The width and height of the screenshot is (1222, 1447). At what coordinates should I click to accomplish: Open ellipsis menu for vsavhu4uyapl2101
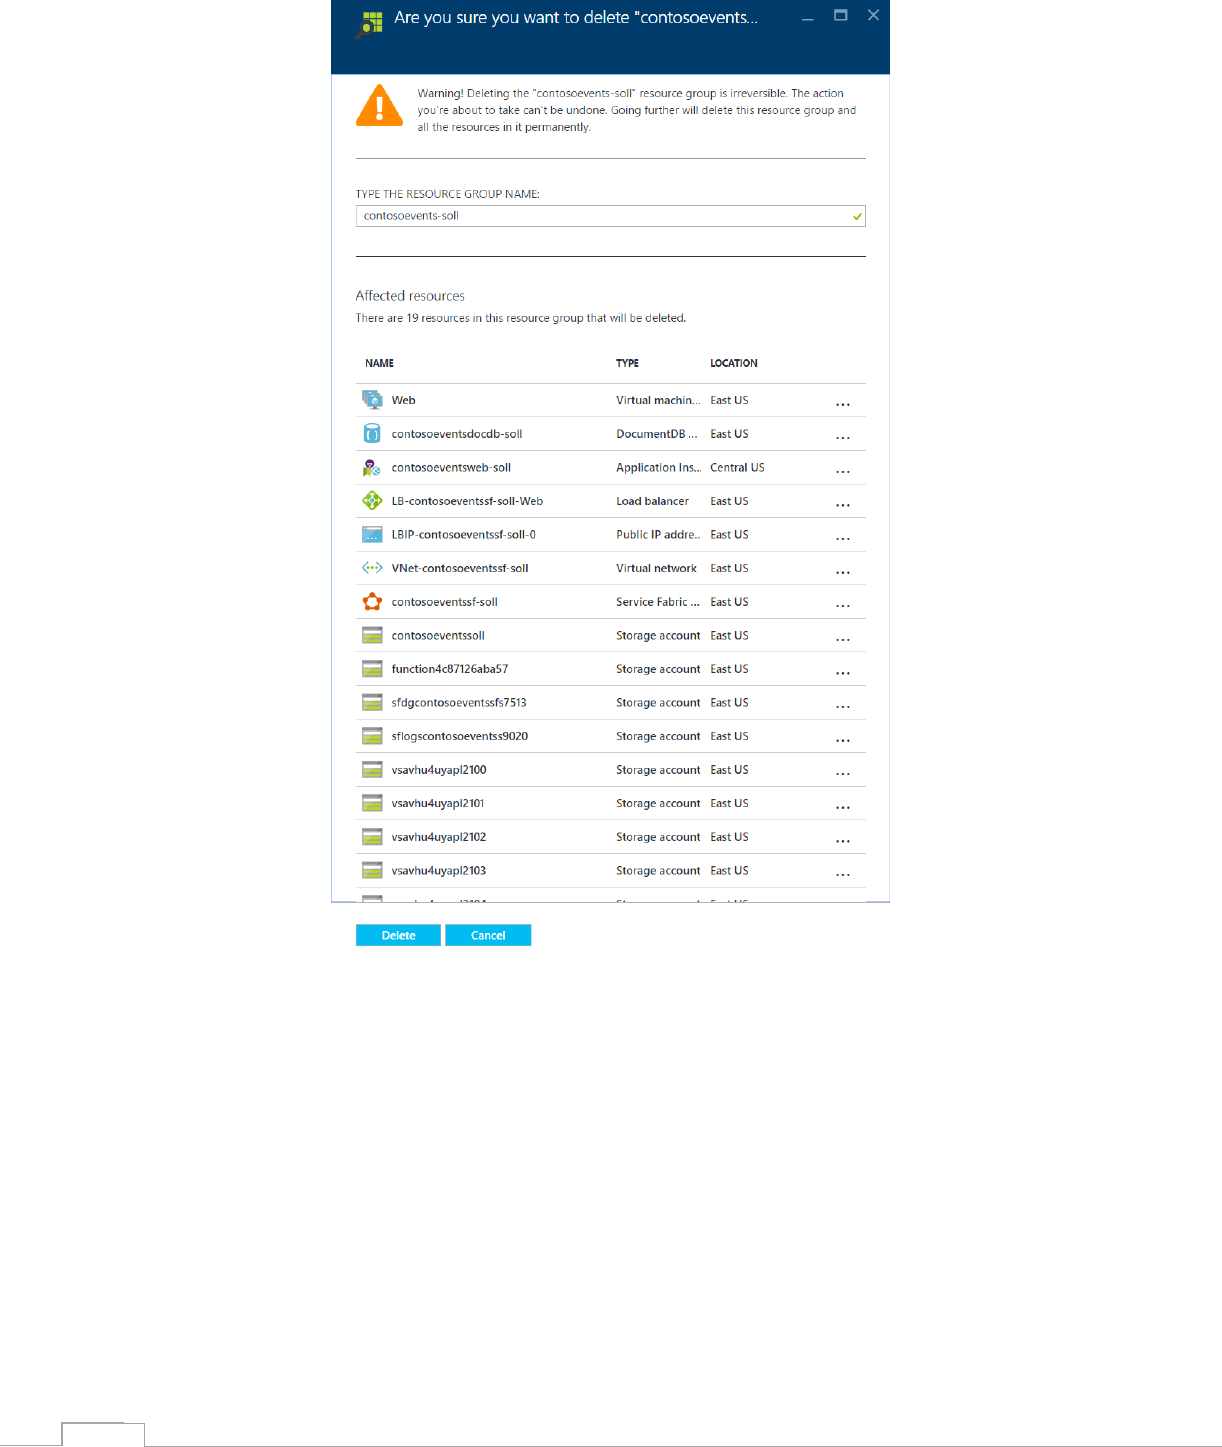[x=843, y=807]
